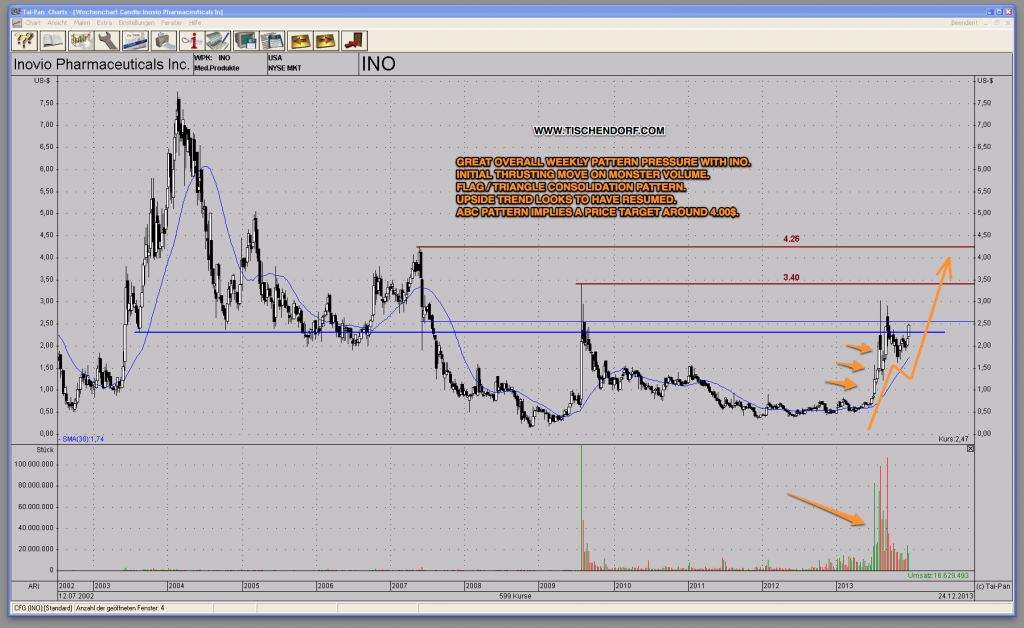1024x628 pixels.
Task: Exit via the red door icon
Action: point(356,40)
